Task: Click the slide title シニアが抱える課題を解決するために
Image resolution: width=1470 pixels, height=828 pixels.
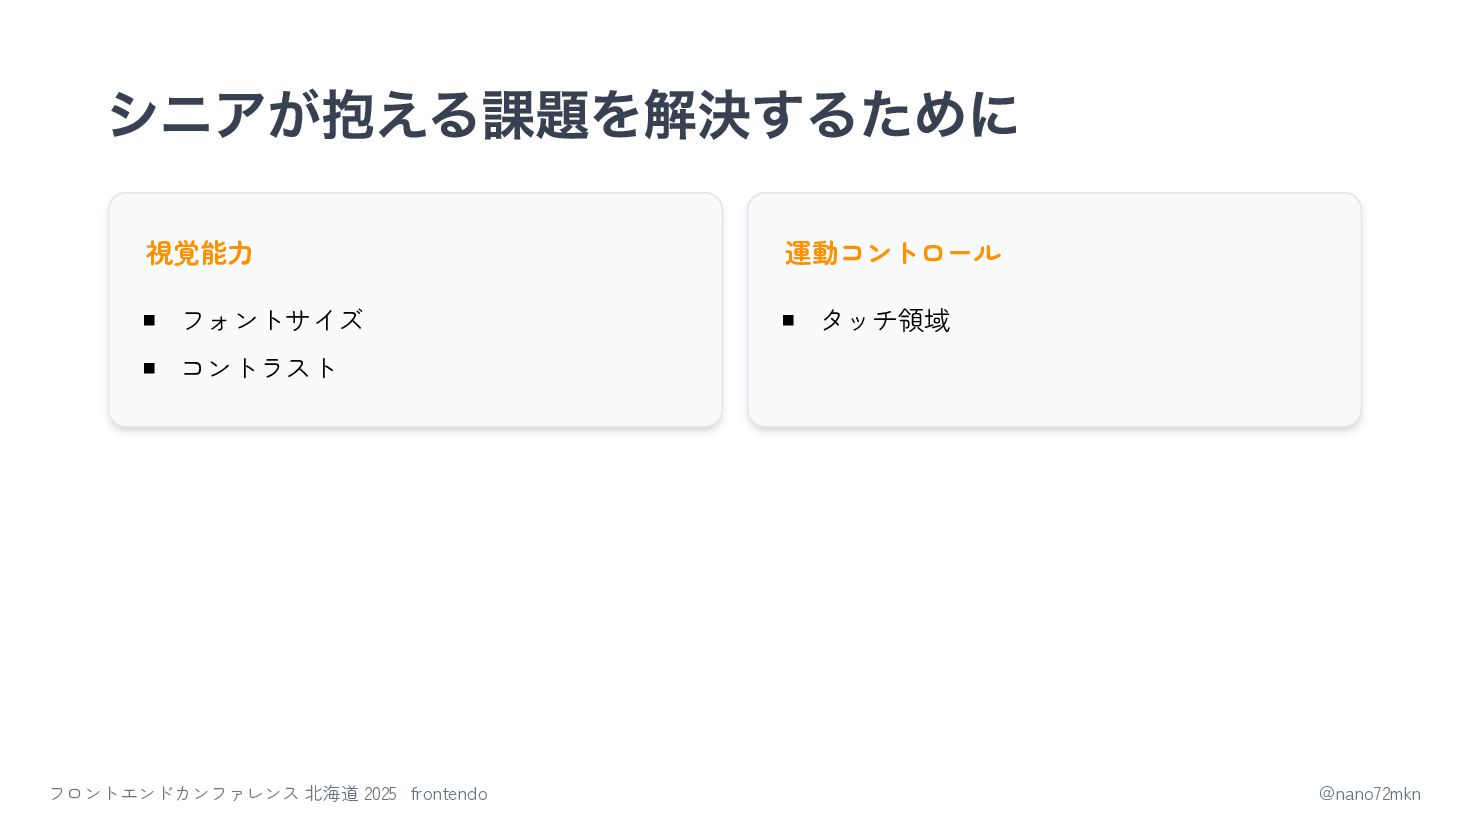Action: coord(563,114)
